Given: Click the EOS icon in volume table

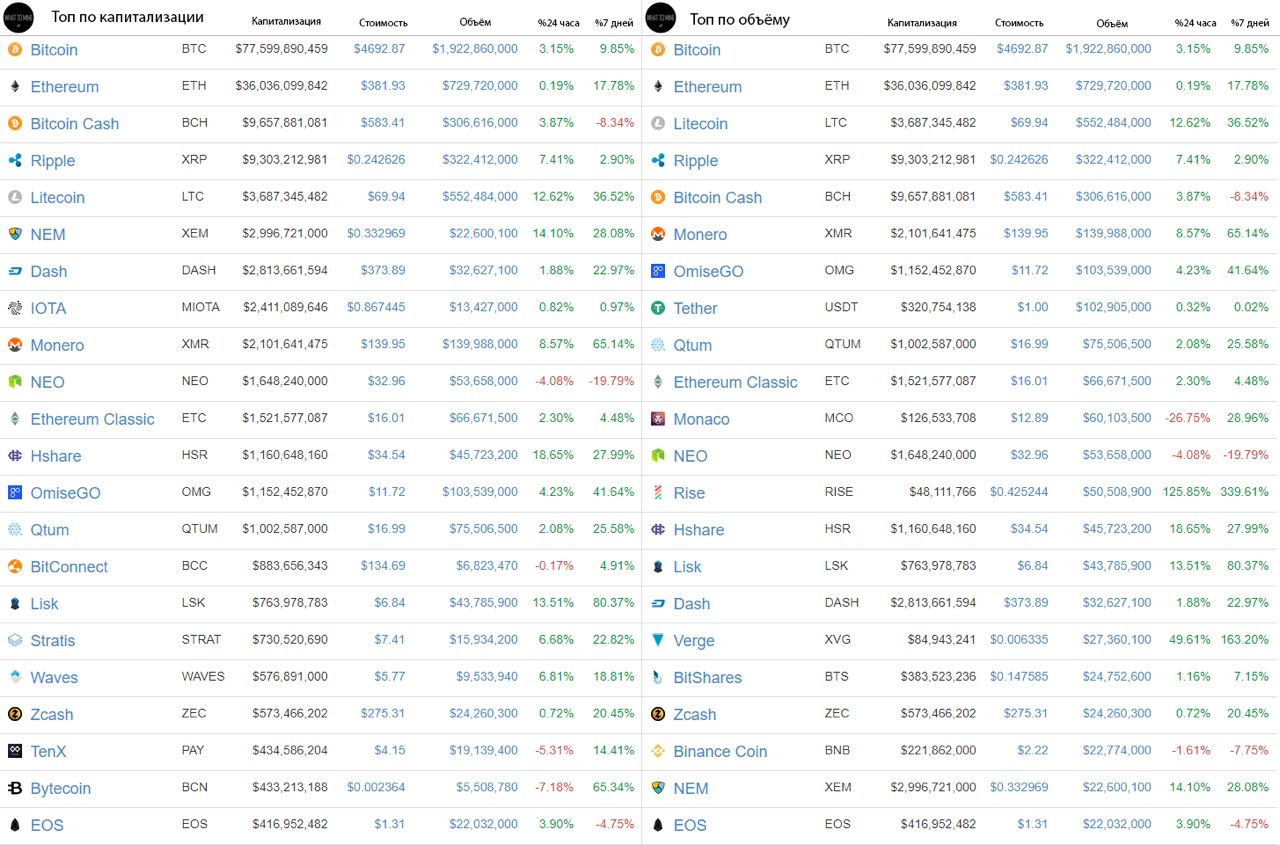Looking at the screenshot, I should 658,825.
